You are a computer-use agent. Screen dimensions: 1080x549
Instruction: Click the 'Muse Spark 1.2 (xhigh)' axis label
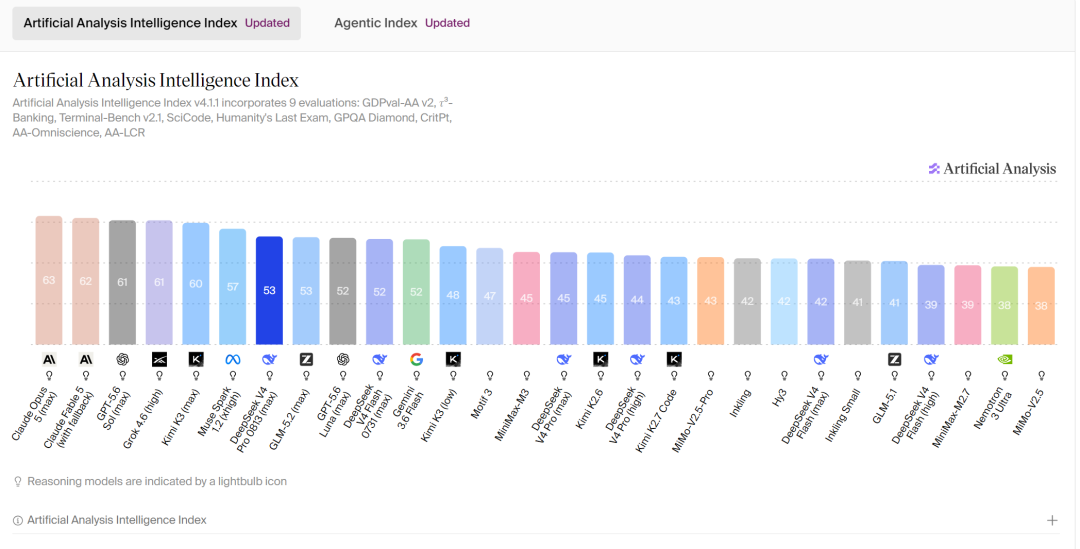(x=219, y=412)
